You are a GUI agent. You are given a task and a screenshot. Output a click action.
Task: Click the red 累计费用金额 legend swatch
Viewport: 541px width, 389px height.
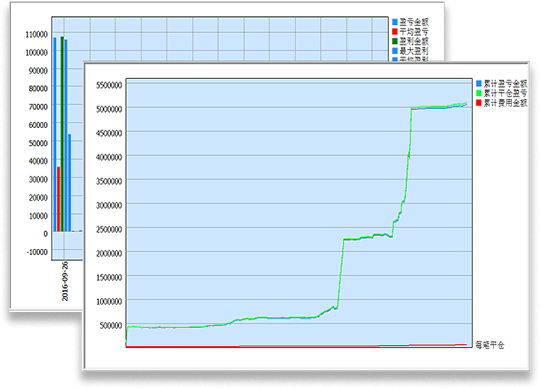pos(479,103)
